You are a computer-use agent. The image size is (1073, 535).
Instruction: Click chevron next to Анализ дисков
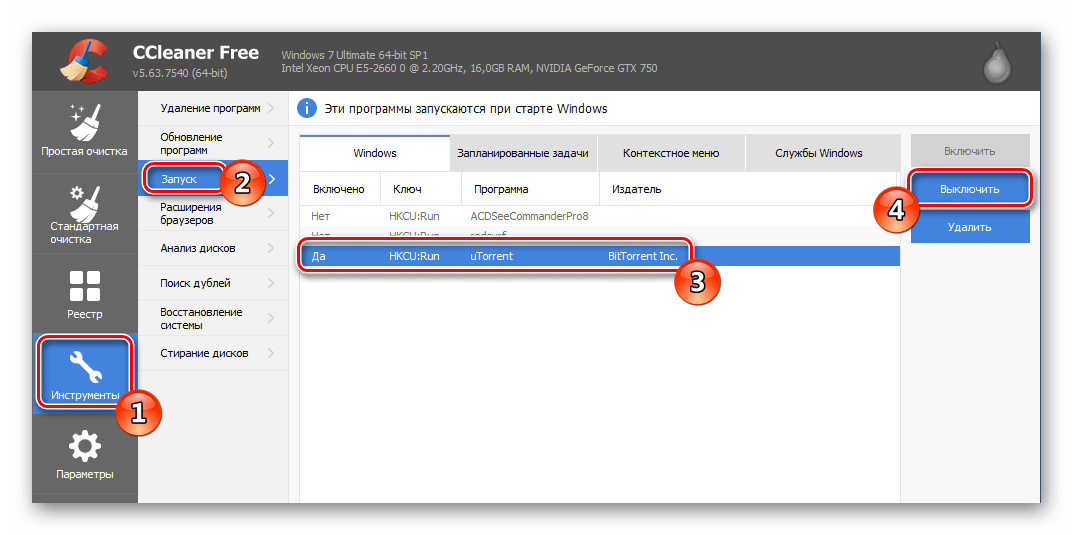(271, 248)
